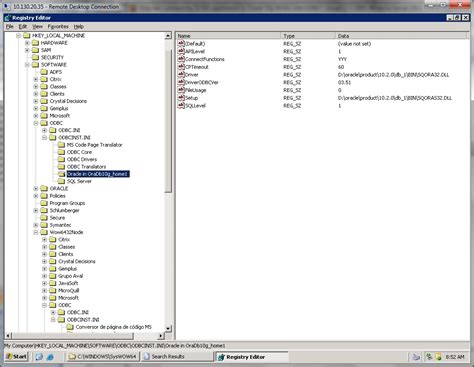Click the ODBC Translators folder icon

click(61, 167)
